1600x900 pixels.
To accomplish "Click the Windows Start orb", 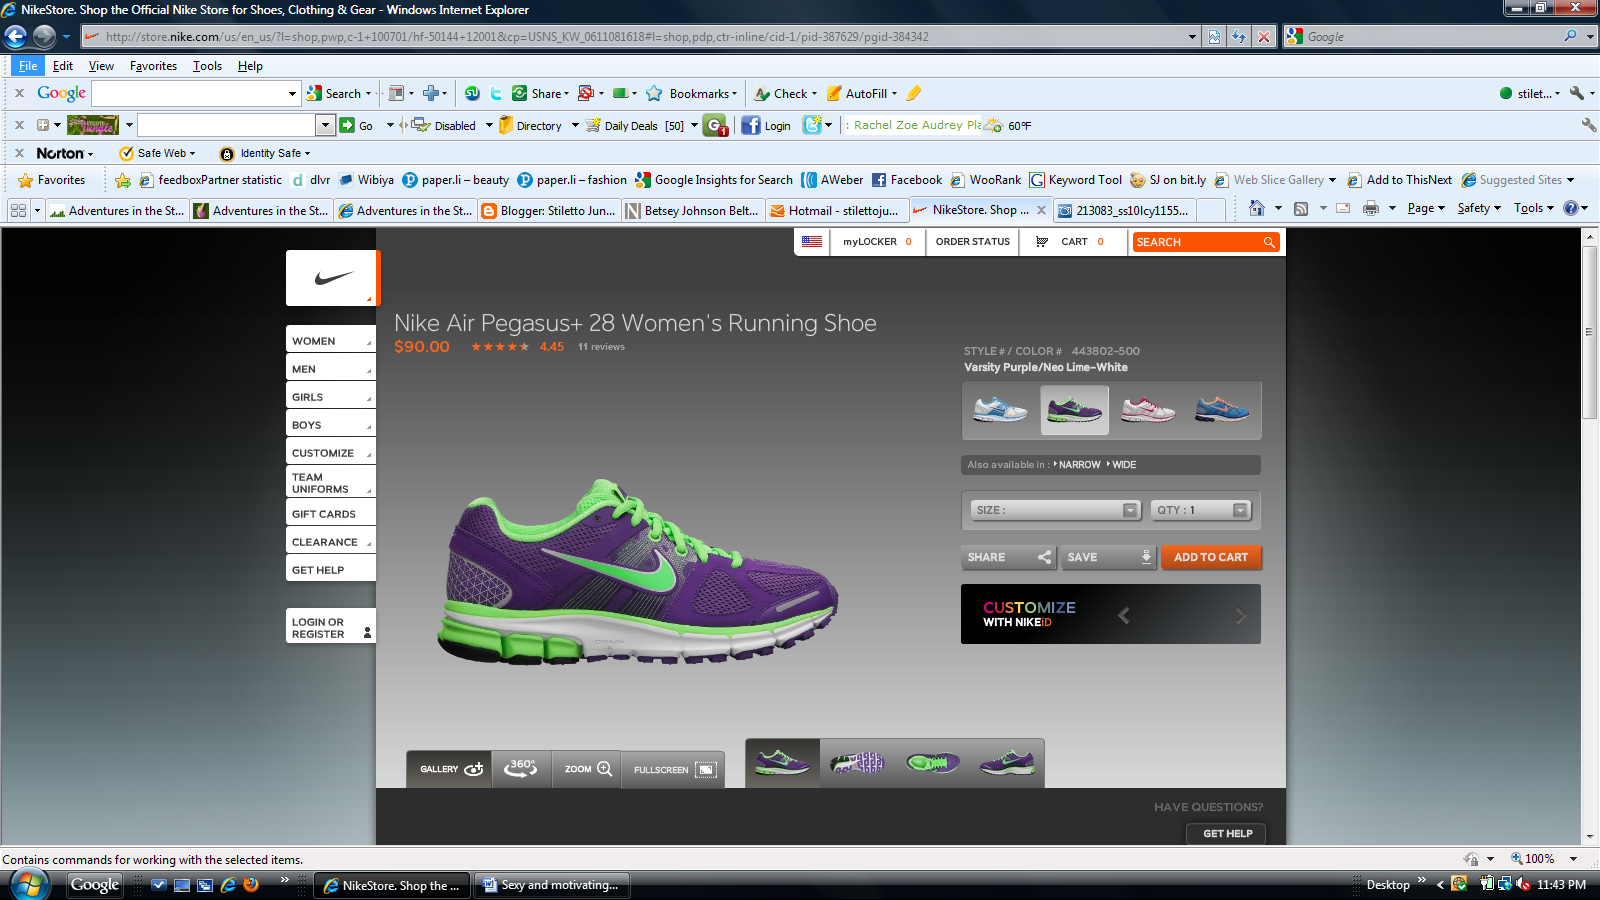I will [x=28, y=885].
